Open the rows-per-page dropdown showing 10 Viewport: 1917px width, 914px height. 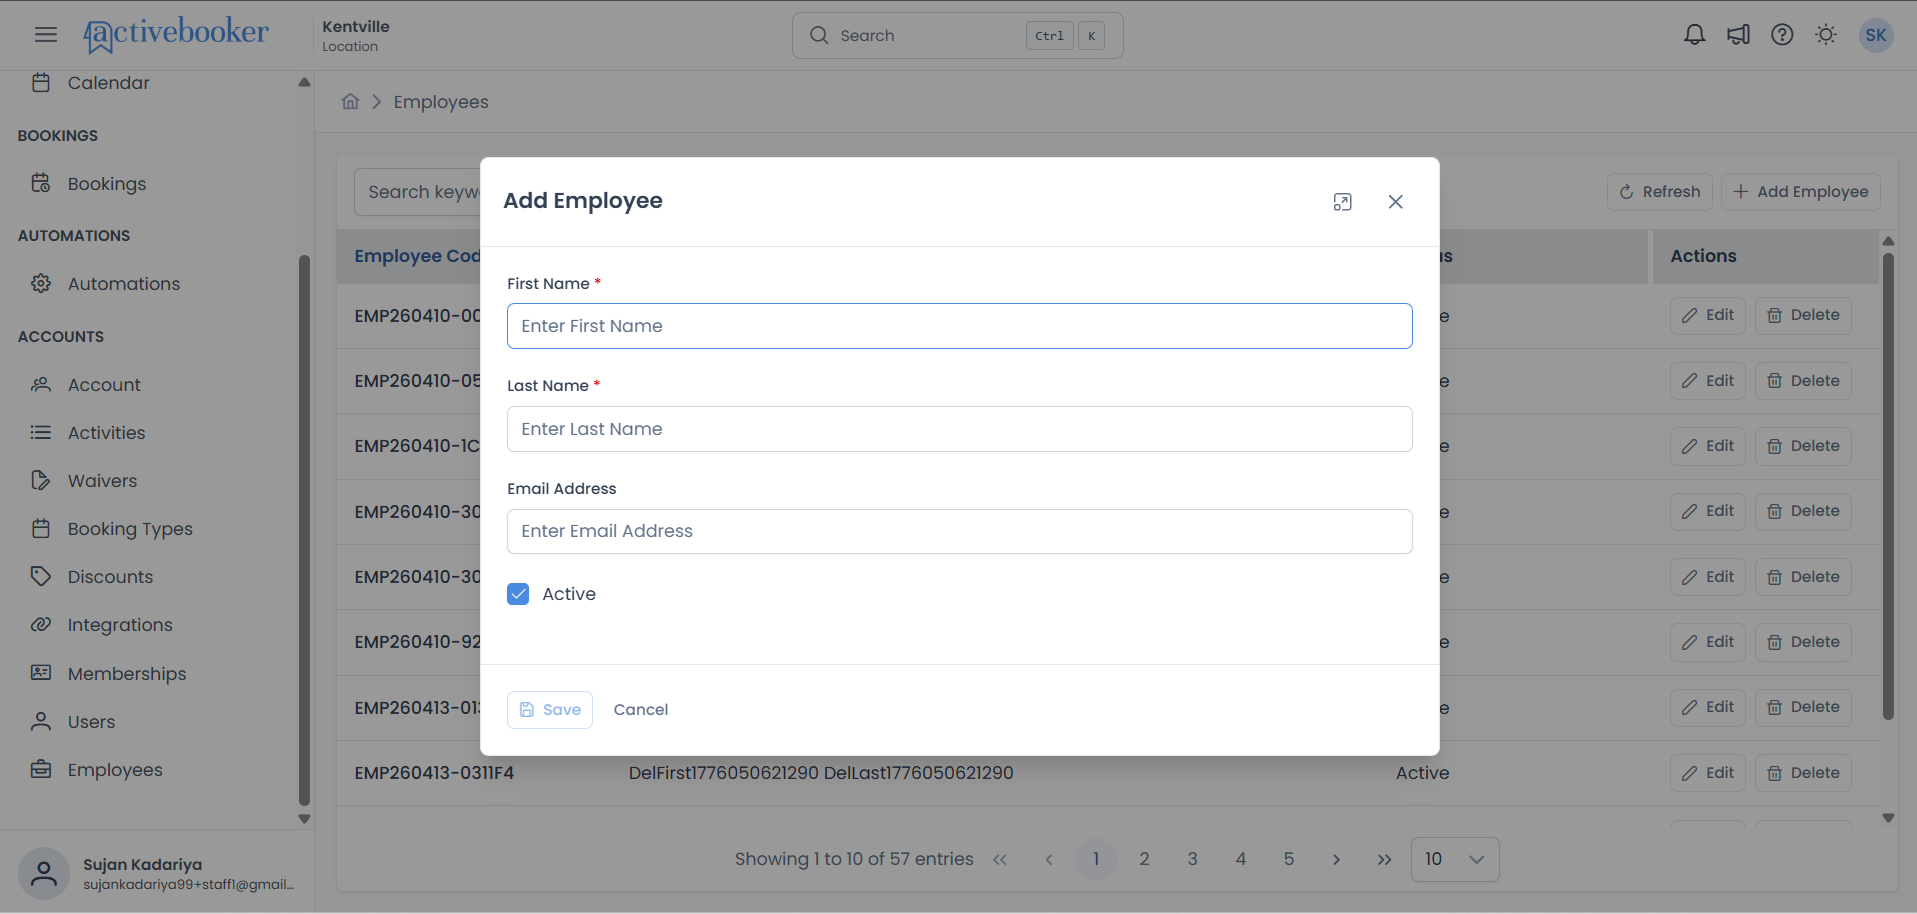(x=1454, y=859)
